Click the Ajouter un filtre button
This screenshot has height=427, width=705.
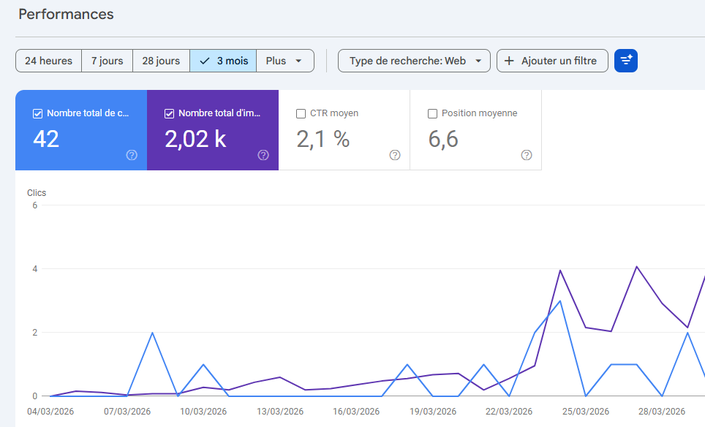point(552,61)
